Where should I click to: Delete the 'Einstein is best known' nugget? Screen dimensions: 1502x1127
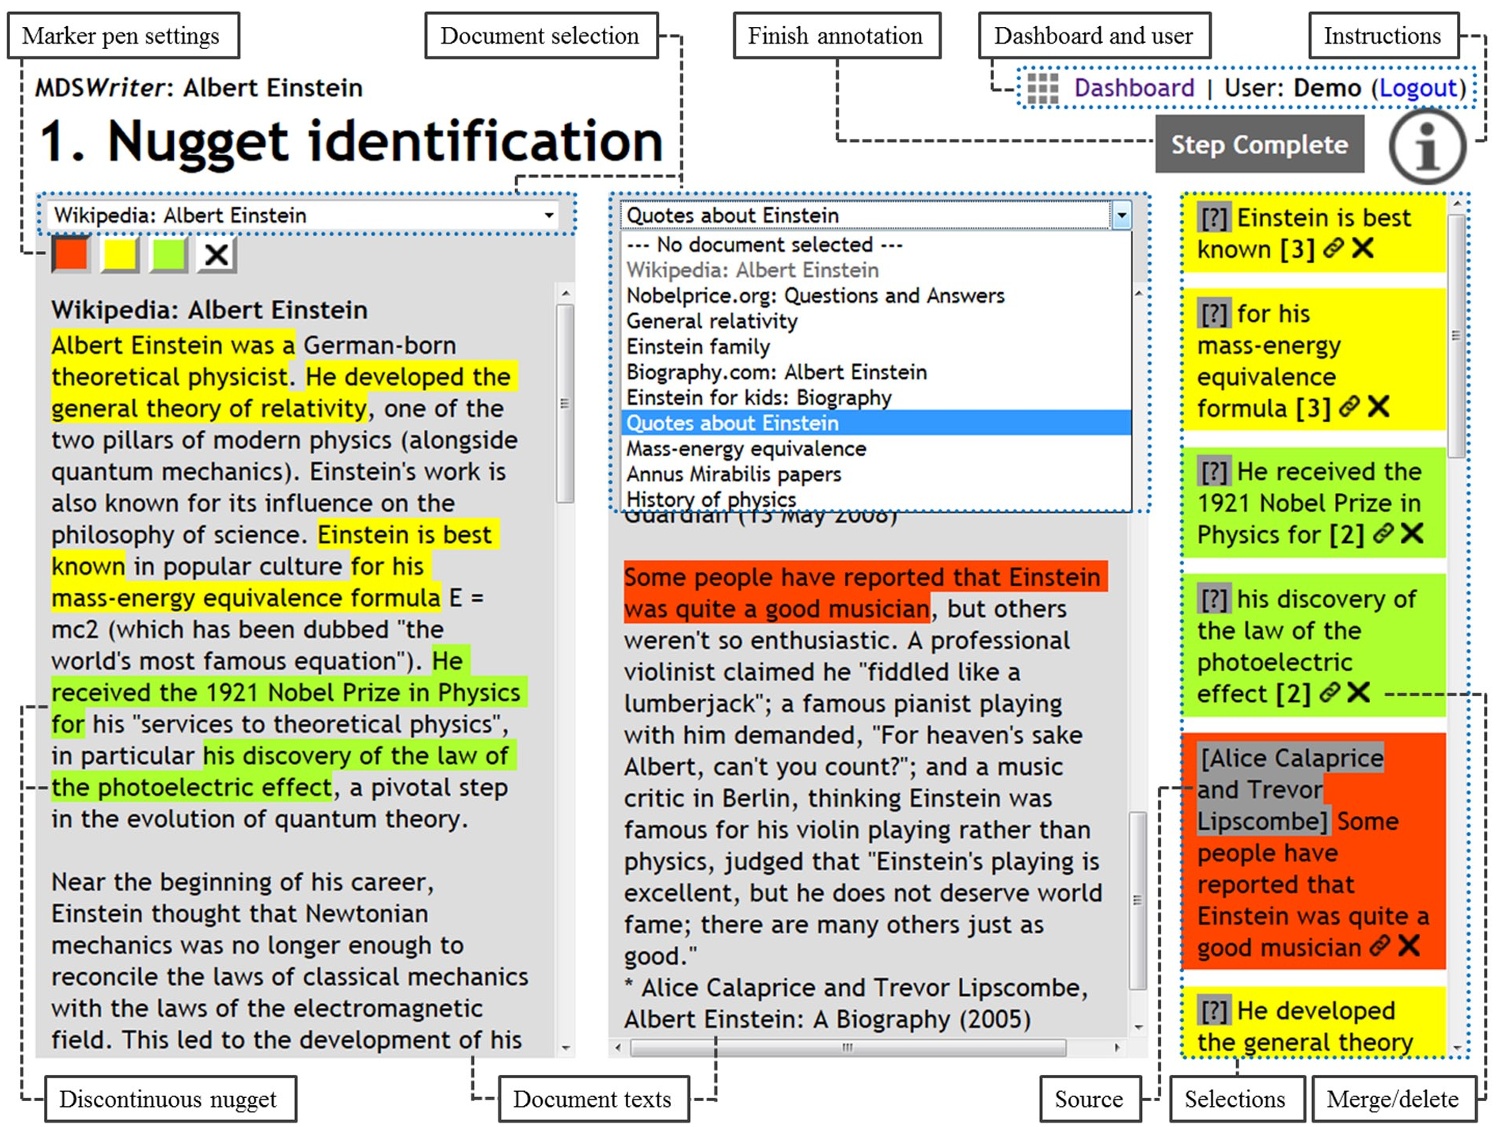[x=1363, y=249]
